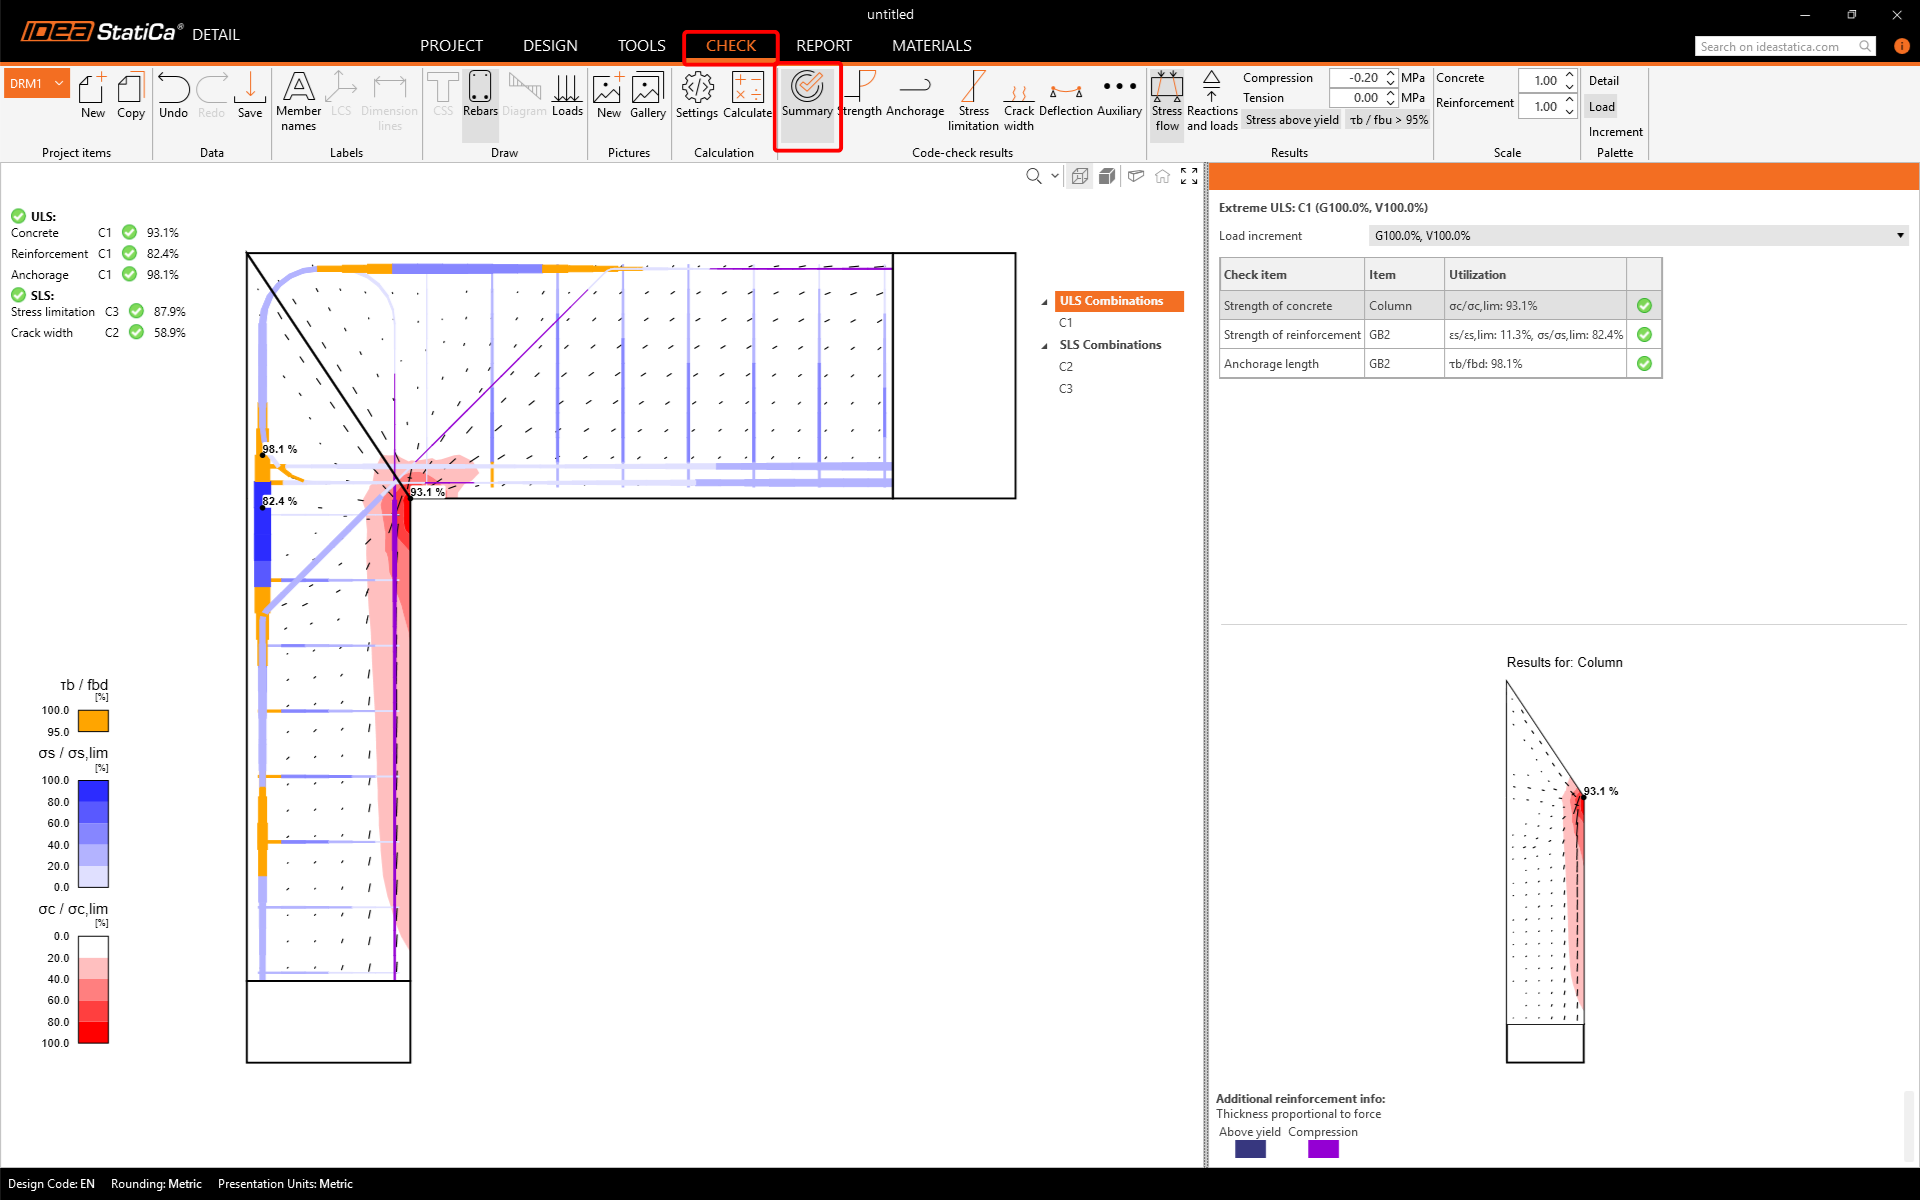Switch to solid 3D view icon
This screenshot has width=1920, height=1200.
tap(1107, 176)
